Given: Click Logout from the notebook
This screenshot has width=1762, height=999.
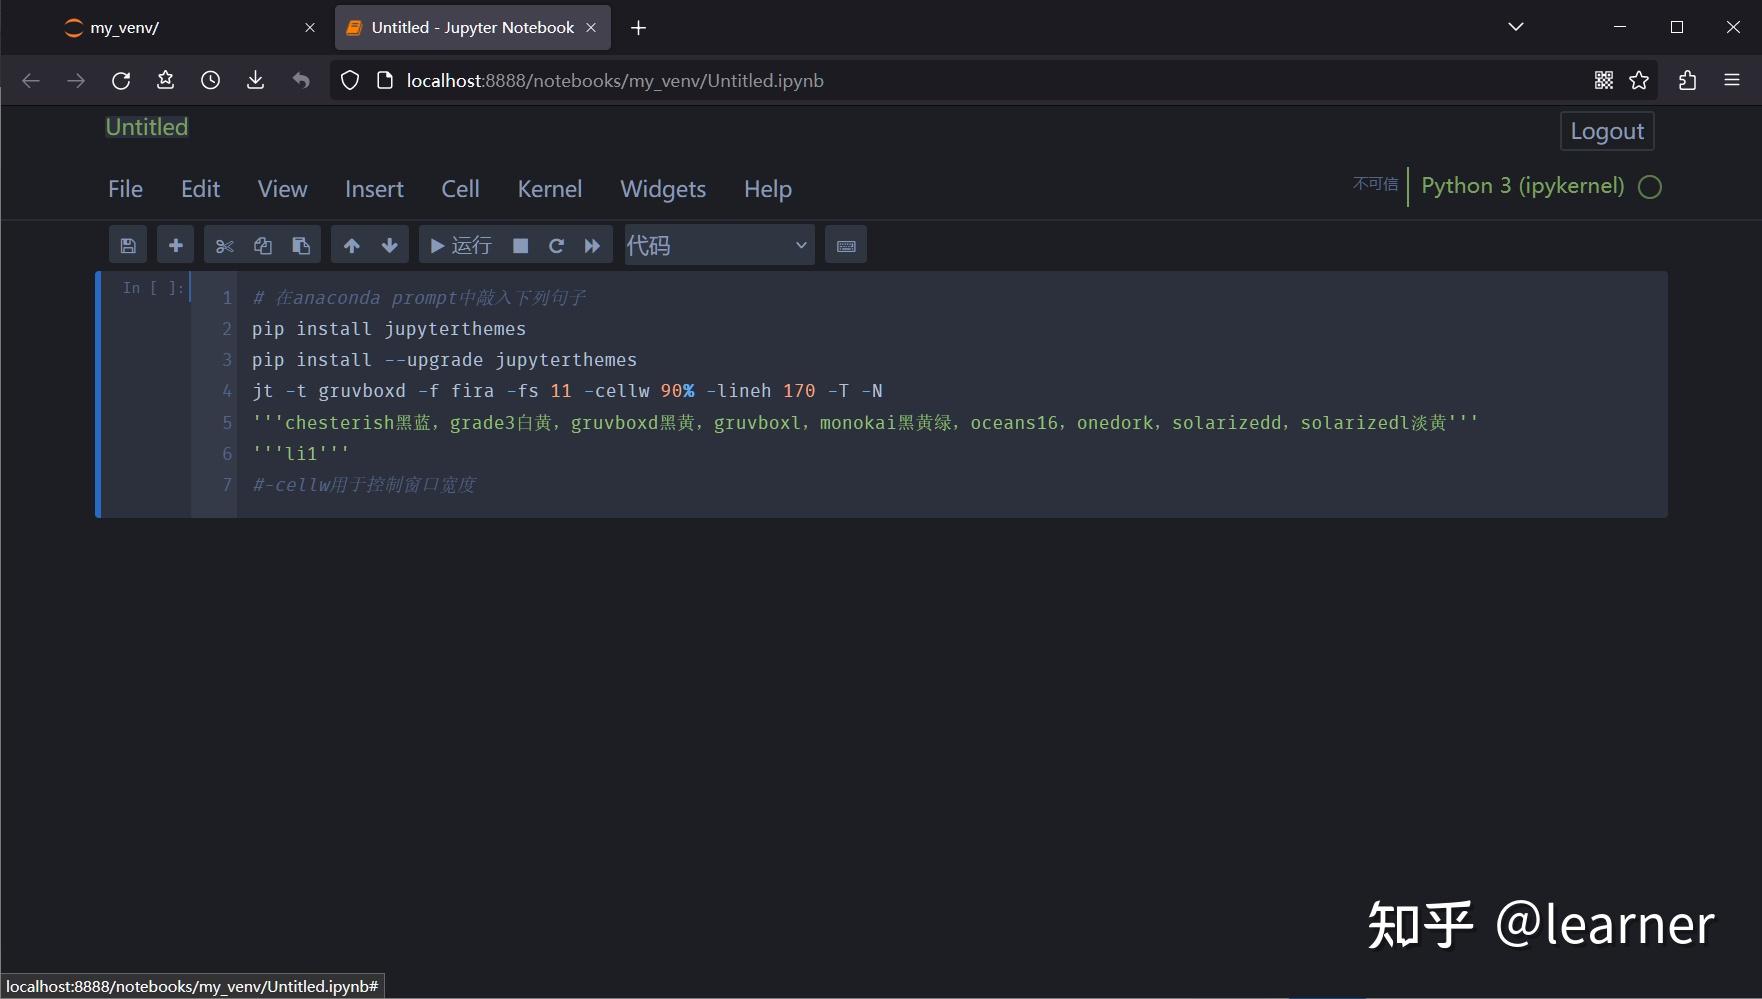Looking at the screenshot, I should point(1606,131).
